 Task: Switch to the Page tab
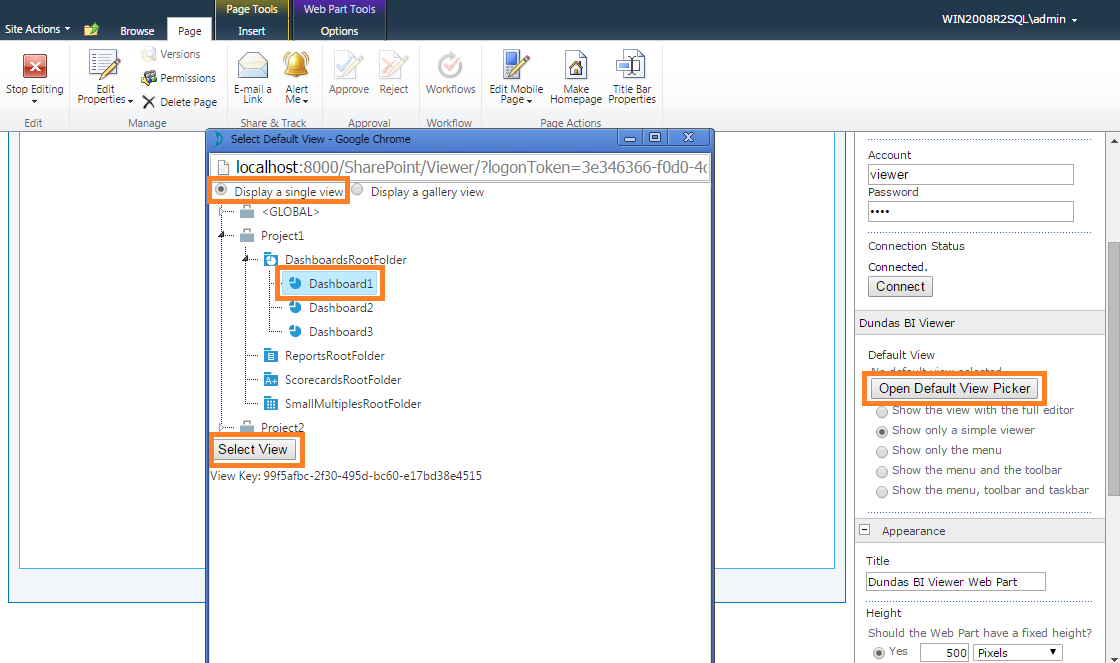pyautogui.click(x=190, y=30)
